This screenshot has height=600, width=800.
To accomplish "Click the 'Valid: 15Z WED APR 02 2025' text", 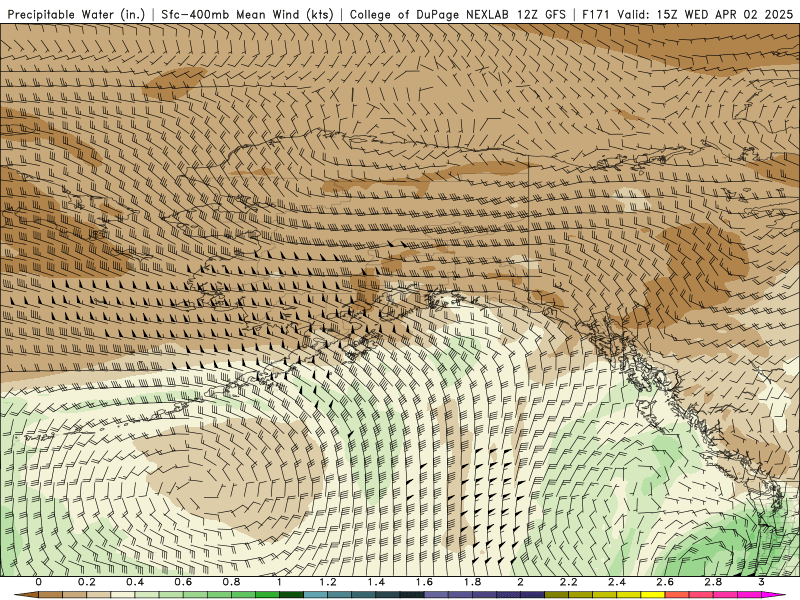I will (705, 15).
